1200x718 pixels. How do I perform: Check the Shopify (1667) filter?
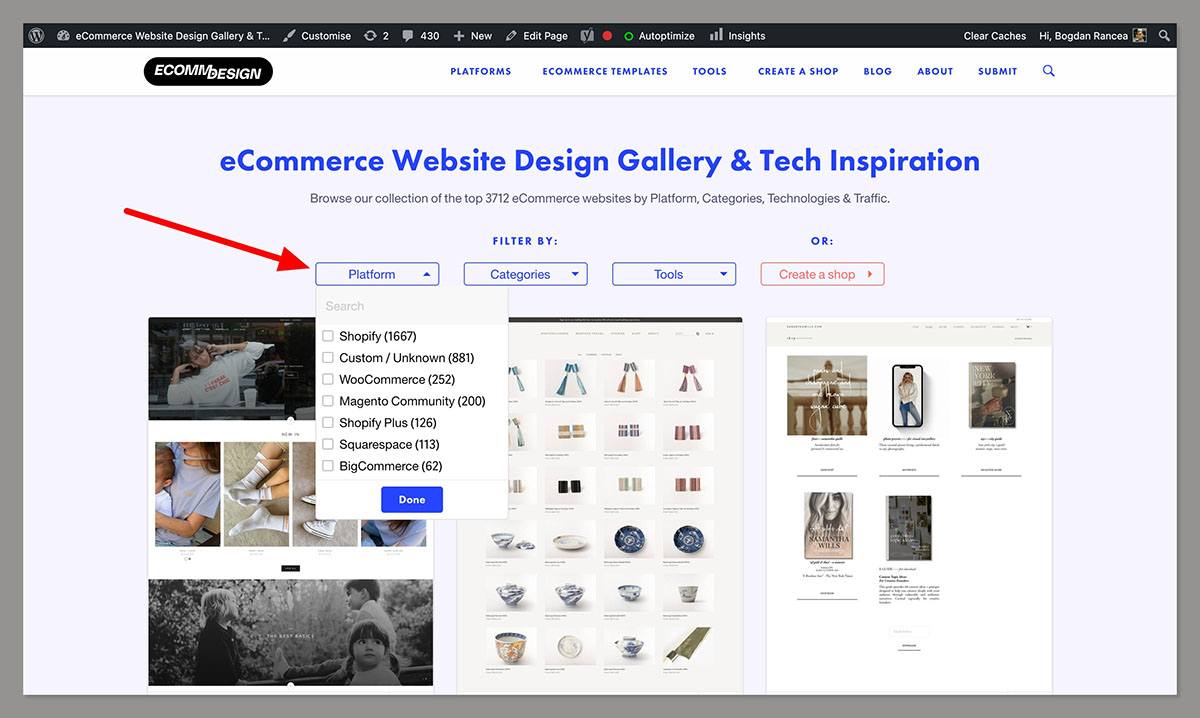click(328, 336)
